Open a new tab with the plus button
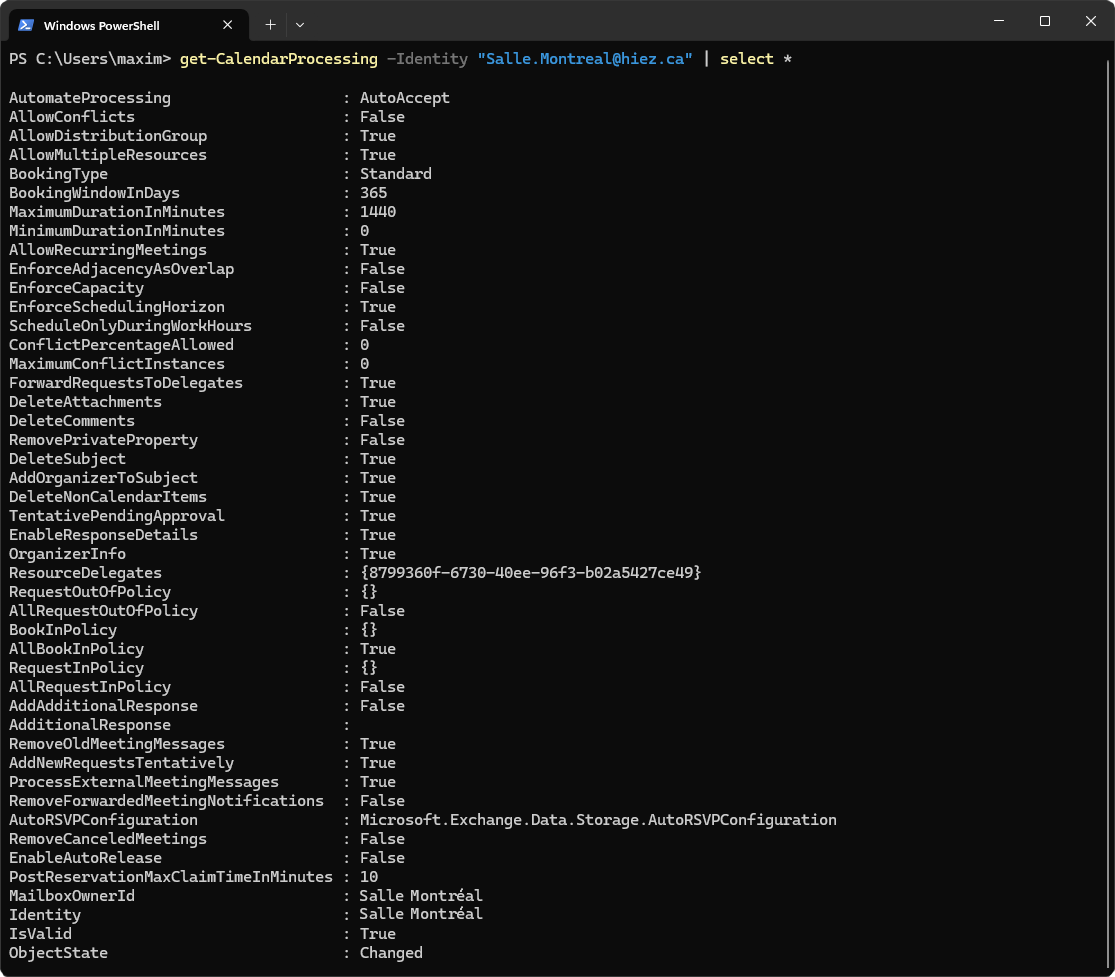This screenshot has height=977, width=1115. point(270,24)
